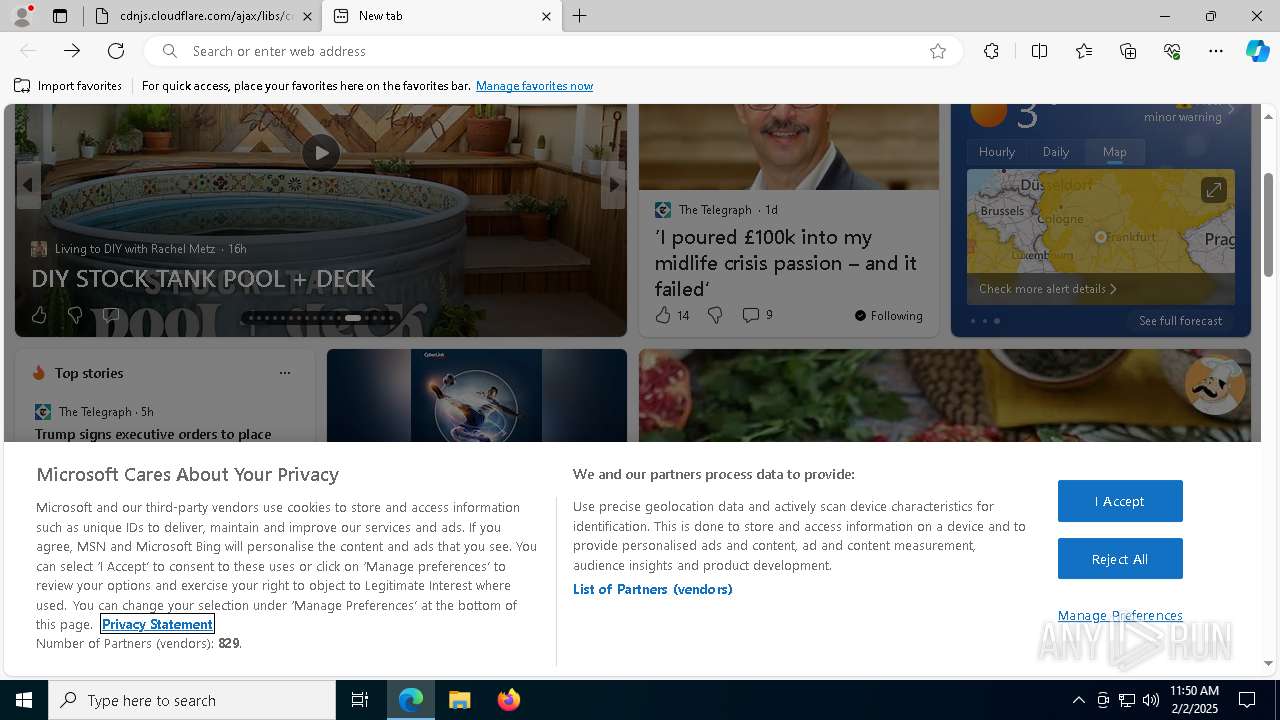This screenshot has height=720, width=1280.
Task: Open the football ad thumbnail card
Action: [x=477, y=395]
